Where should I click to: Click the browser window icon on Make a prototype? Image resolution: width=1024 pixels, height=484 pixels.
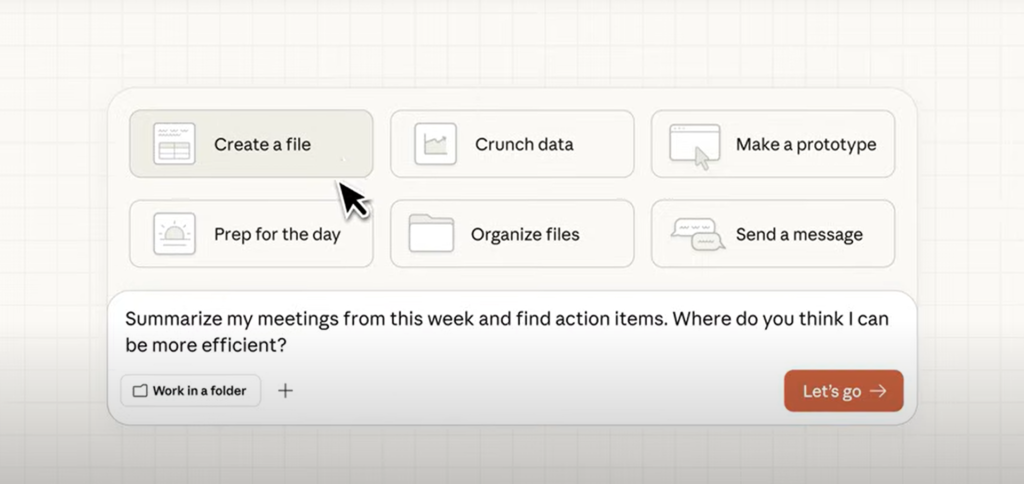695,145
